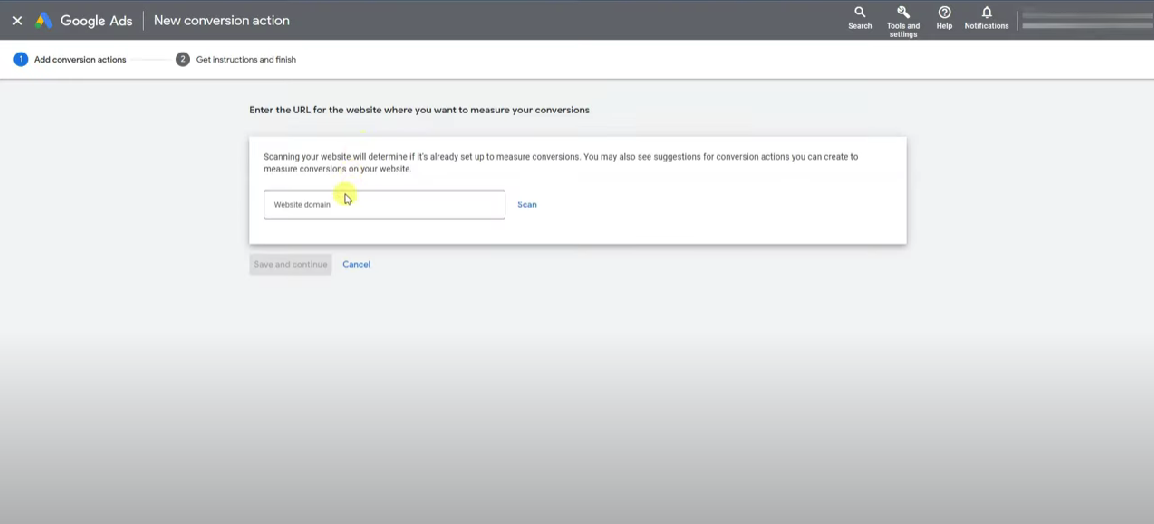This screenshot has height=524, width=1154.
Task: Open Search with the magnifier icon
Action: 860,12
